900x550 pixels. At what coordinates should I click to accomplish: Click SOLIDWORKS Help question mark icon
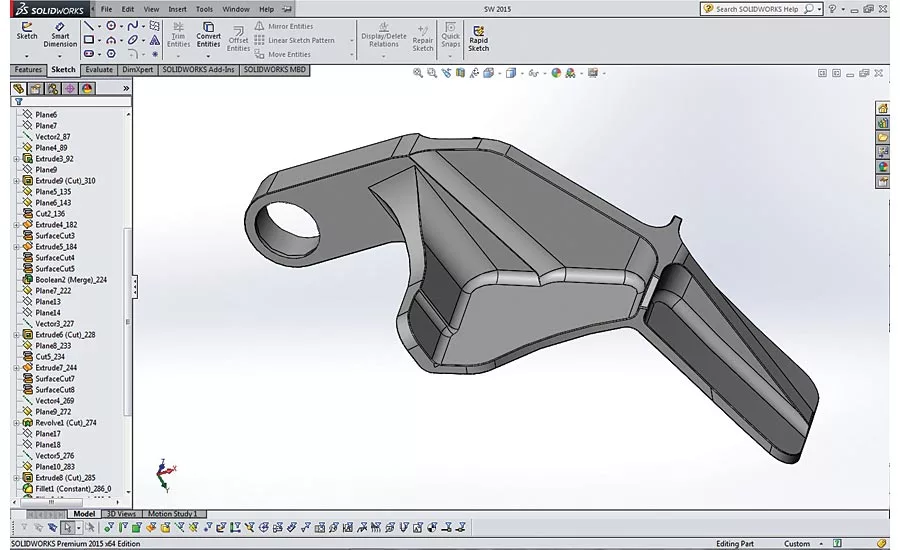coord(832,9)
